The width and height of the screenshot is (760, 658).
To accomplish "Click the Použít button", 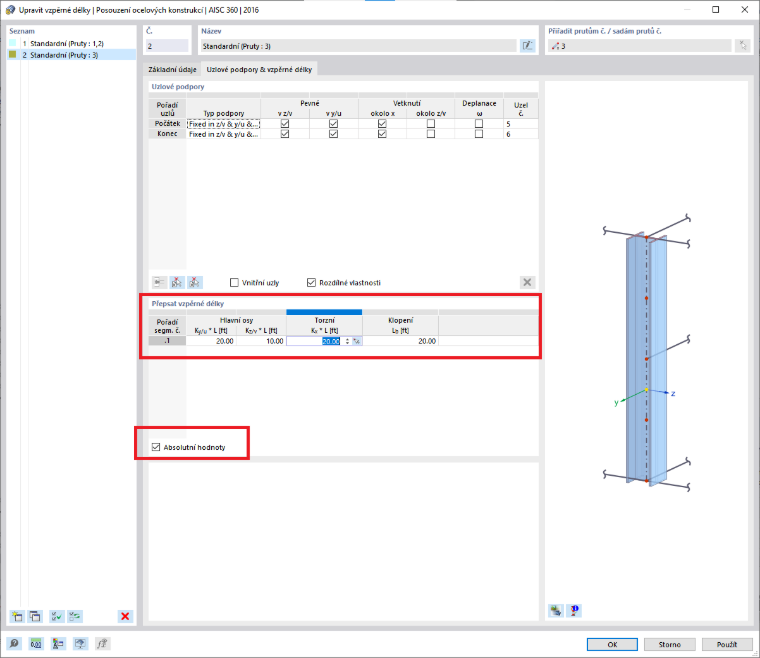I will pyautogui.click(x=727, y=644).
